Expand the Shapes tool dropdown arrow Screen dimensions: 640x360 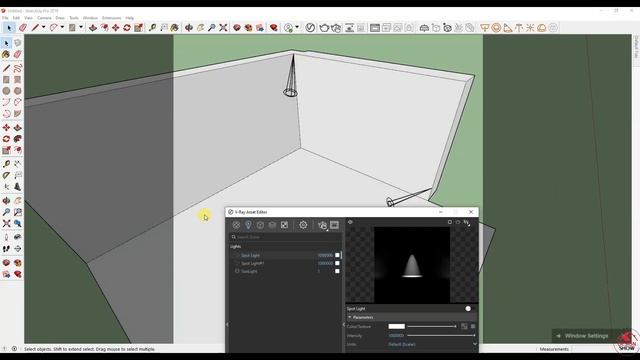click(81, 27)
